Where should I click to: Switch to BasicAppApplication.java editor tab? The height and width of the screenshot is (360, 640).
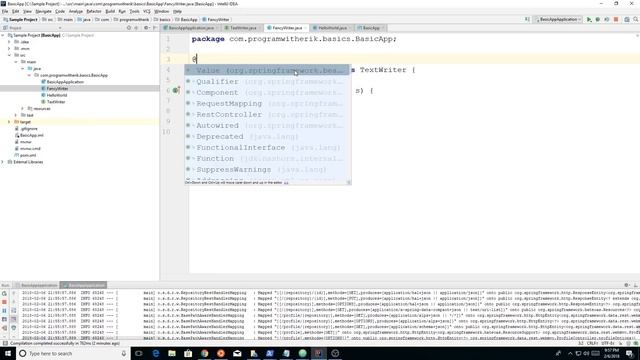[191, 28]
